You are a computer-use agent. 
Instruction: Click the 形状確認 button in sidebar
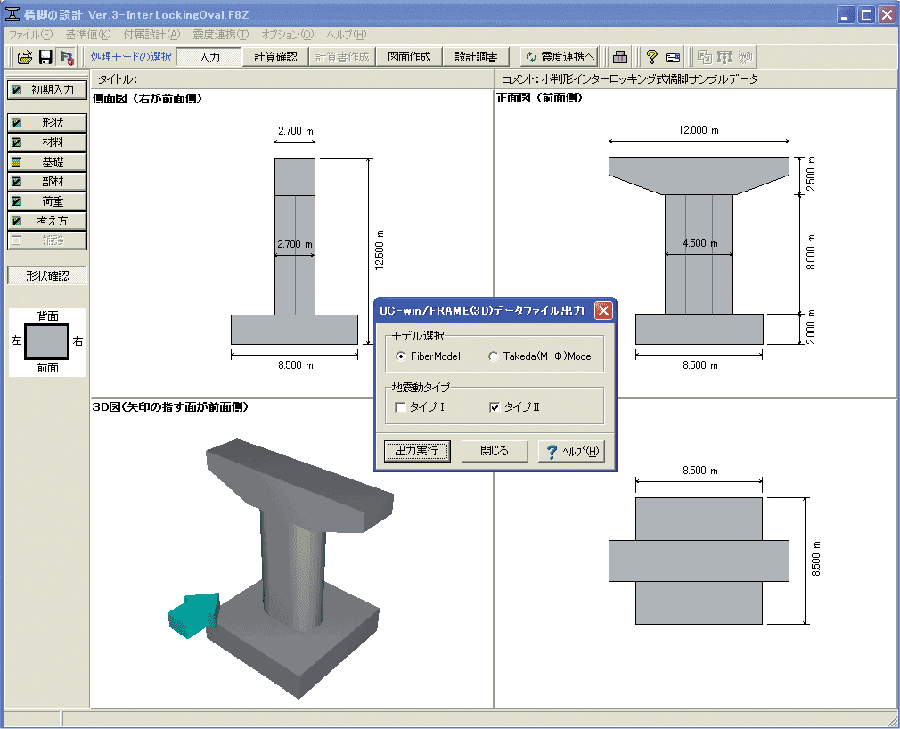[x=46, y=276]
